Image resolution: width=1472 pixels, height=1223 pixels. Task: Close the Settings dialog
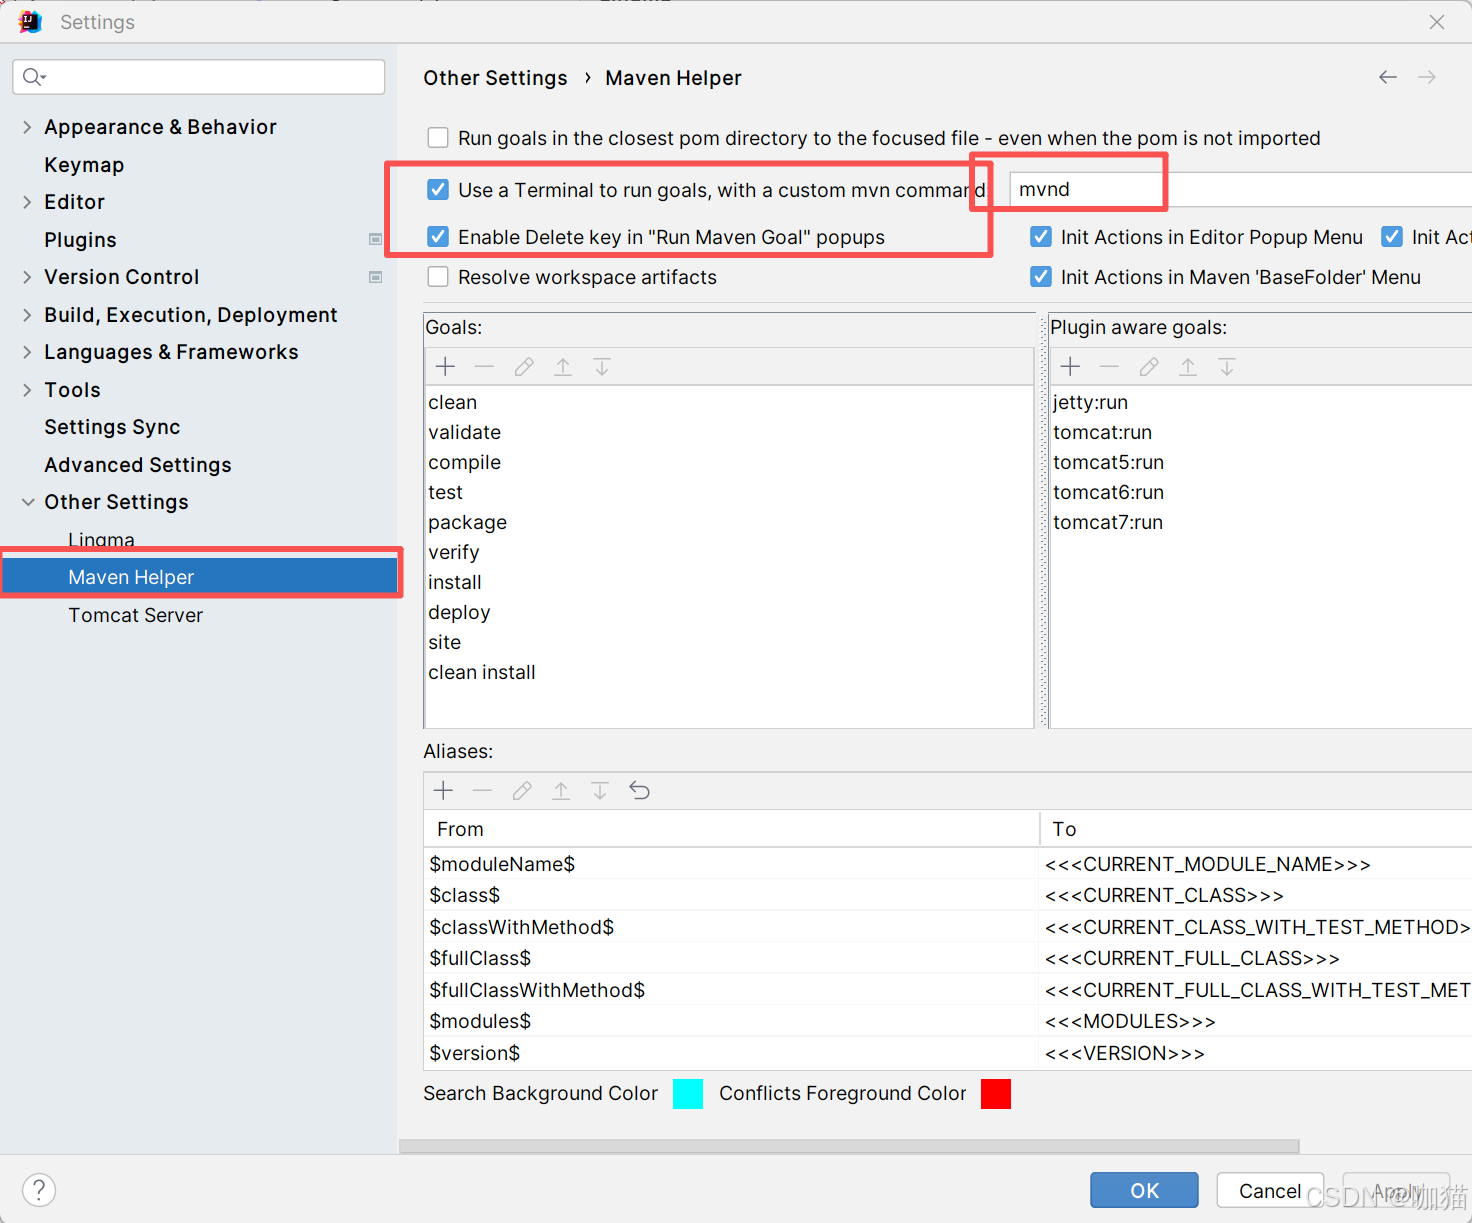coord(1437,21)
